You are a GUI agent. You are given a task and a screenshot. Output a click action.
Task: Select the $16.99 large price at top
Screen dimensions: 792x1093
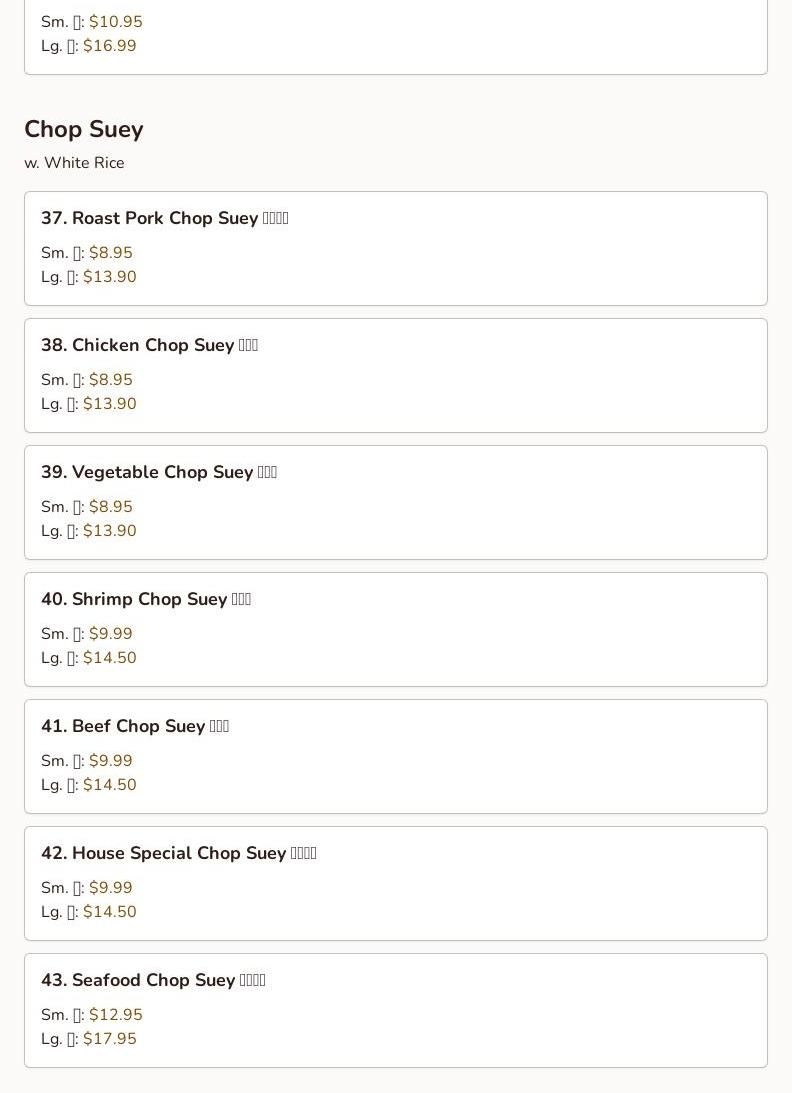[109, 45]
